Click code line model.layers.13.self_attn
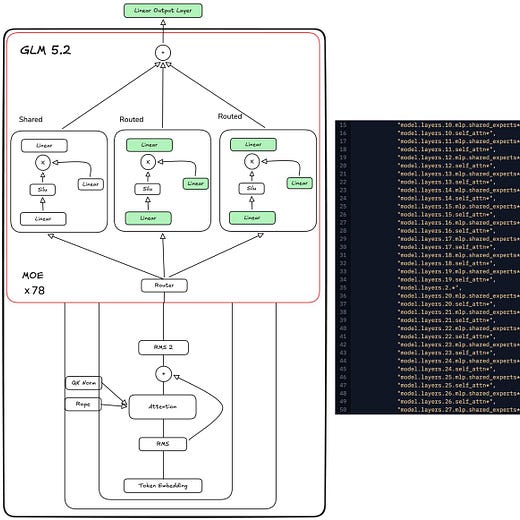 point(446,182)
